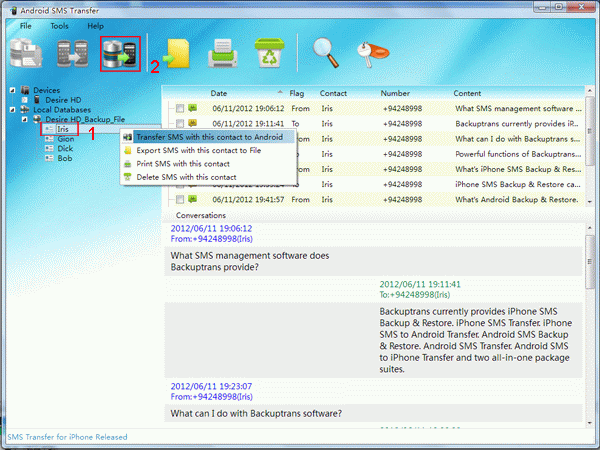Click the Android SMS Transfer title bar icon
This screenshot has height=450, width=600.
click(13, 10)
